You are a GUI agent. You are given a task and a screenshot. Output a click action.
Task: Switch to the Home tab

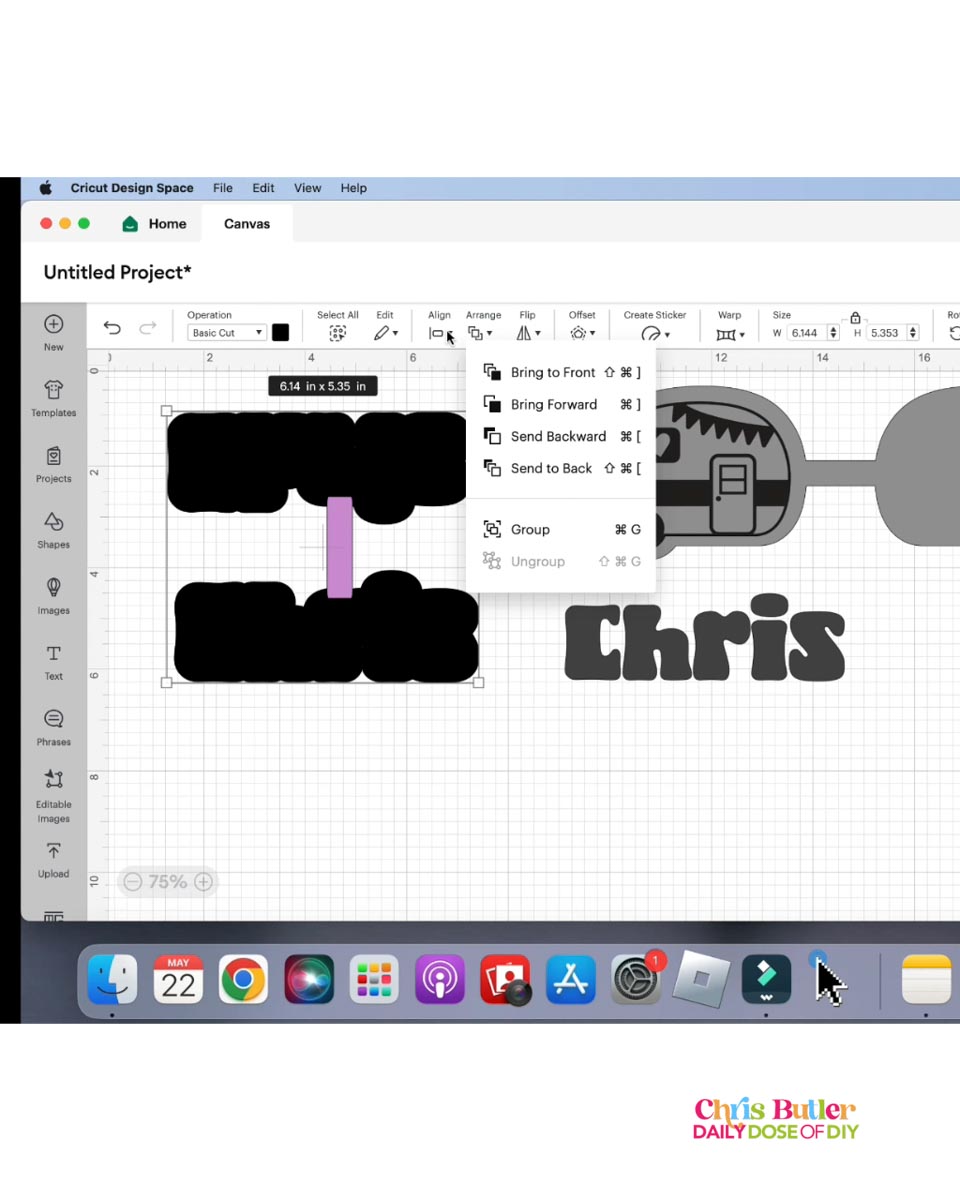[154, 224]
